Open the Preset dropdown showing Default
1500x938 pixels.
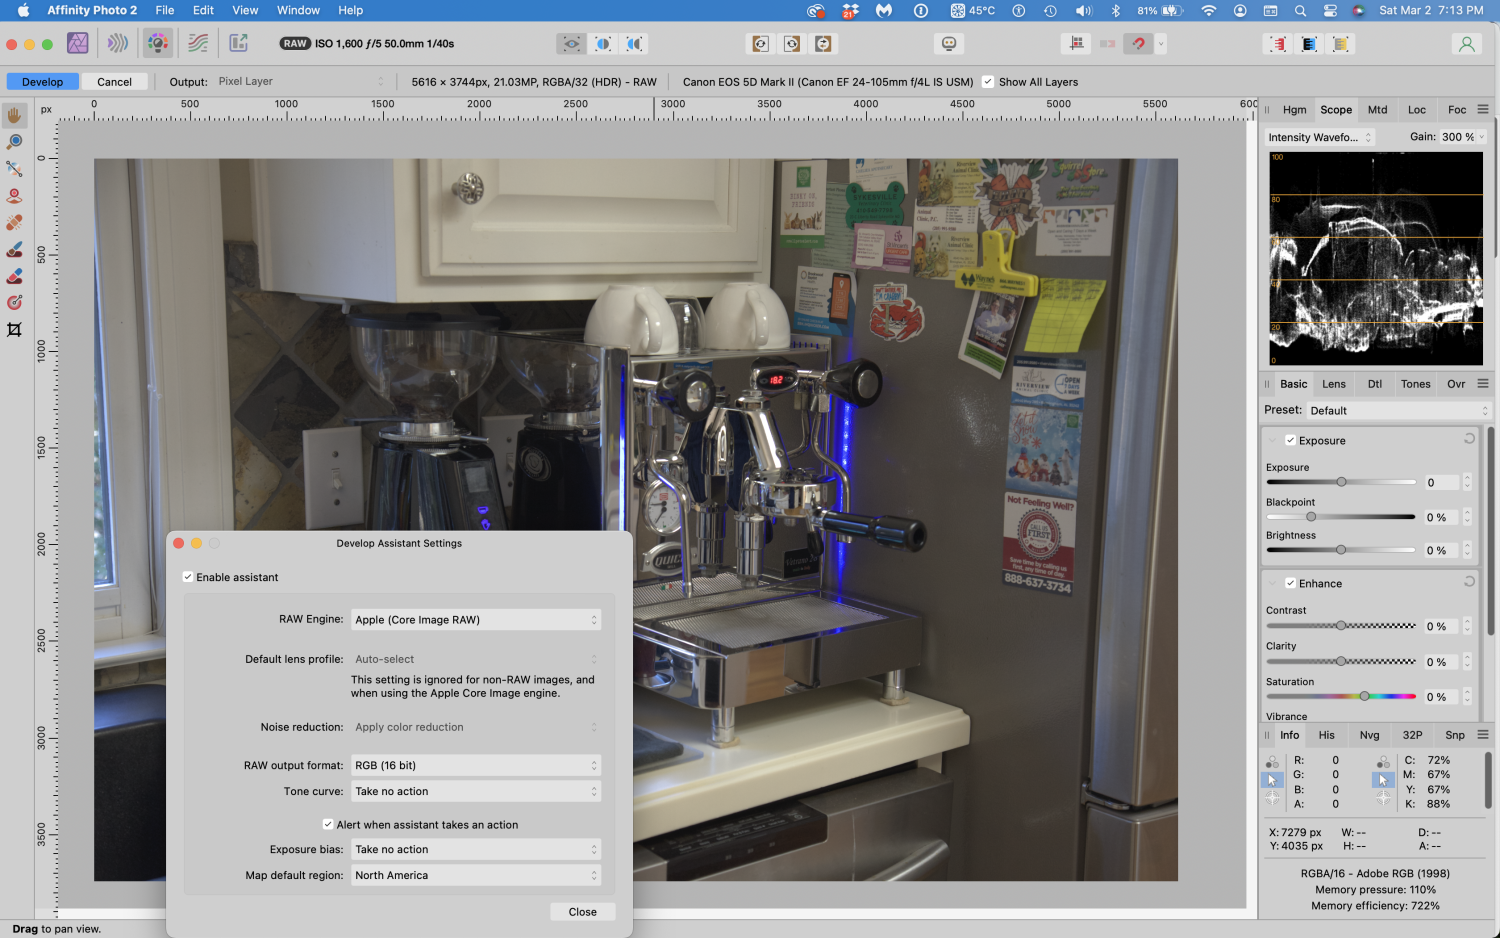coord(1398,410)
